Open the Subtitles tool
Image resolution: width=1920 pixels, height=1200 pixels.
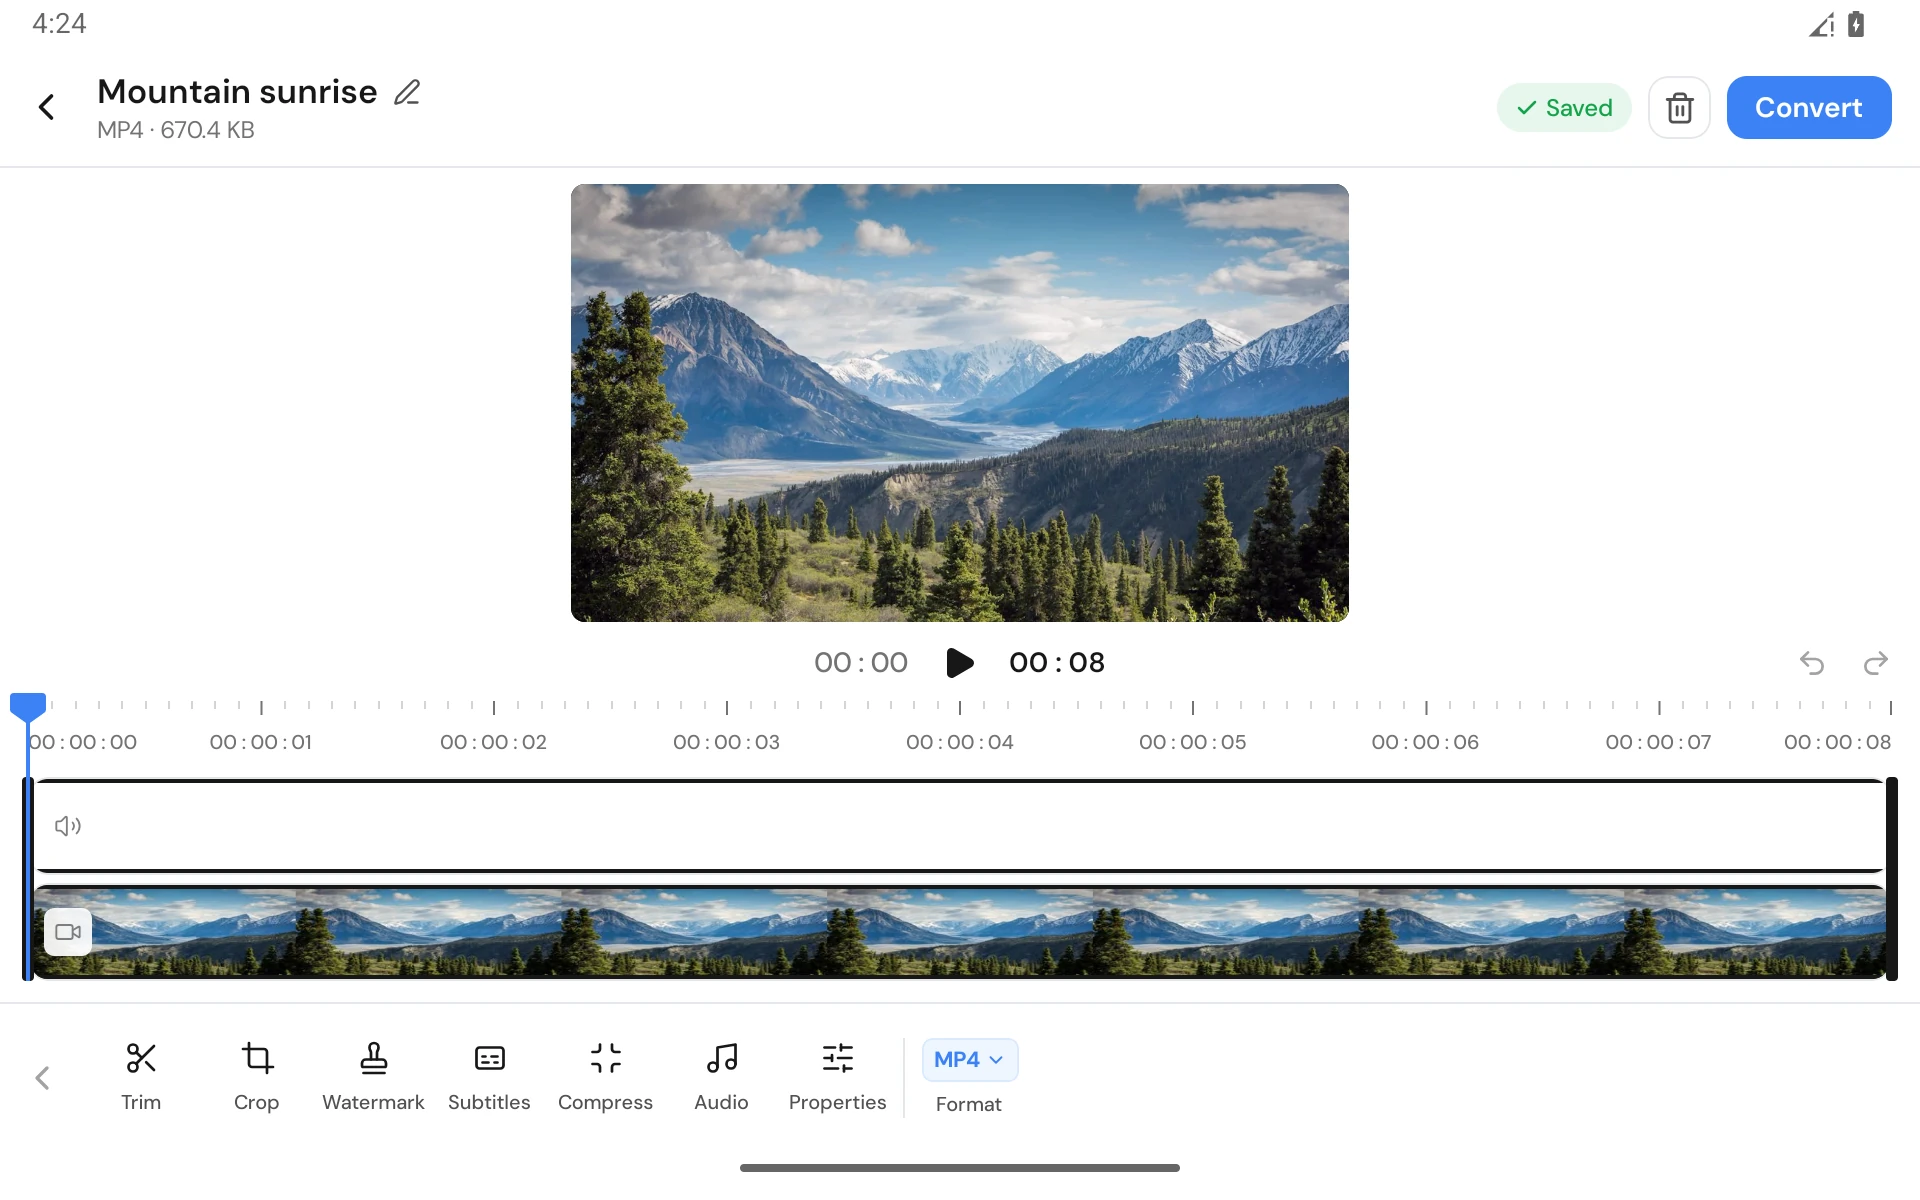click(489, 1077)
